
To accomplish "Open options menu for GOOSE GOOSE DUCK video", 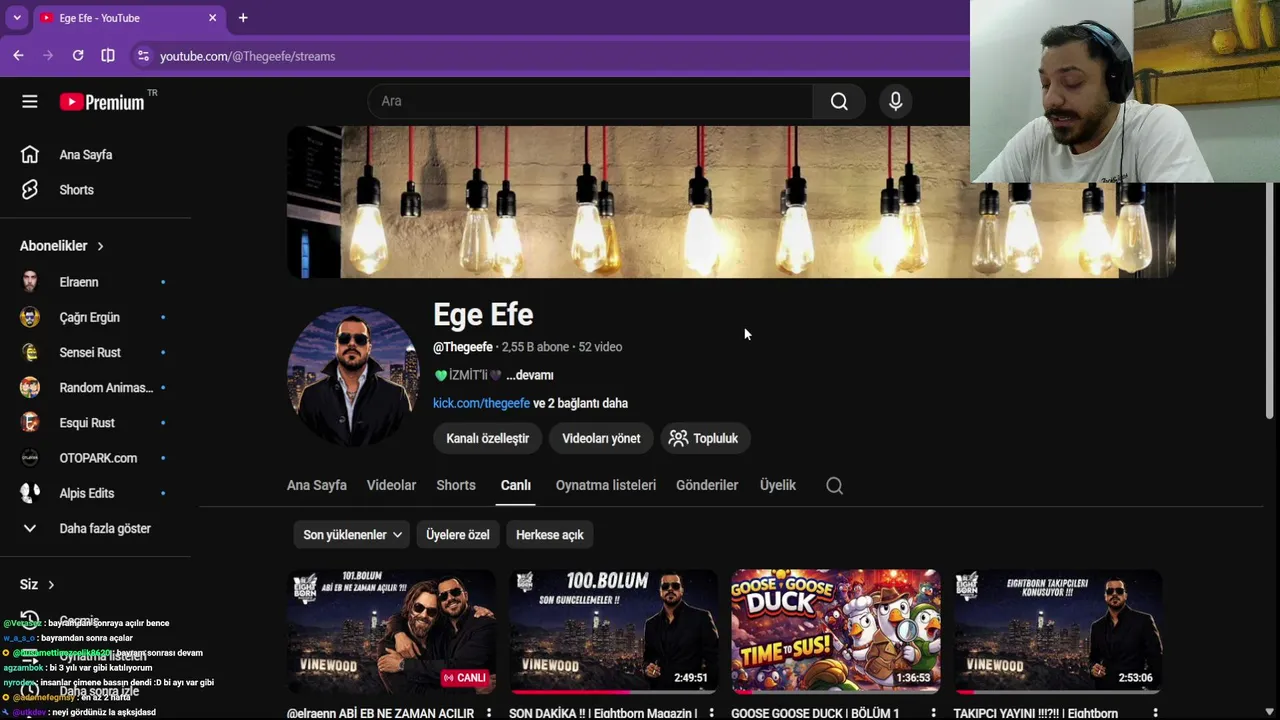I will point(933,713).
